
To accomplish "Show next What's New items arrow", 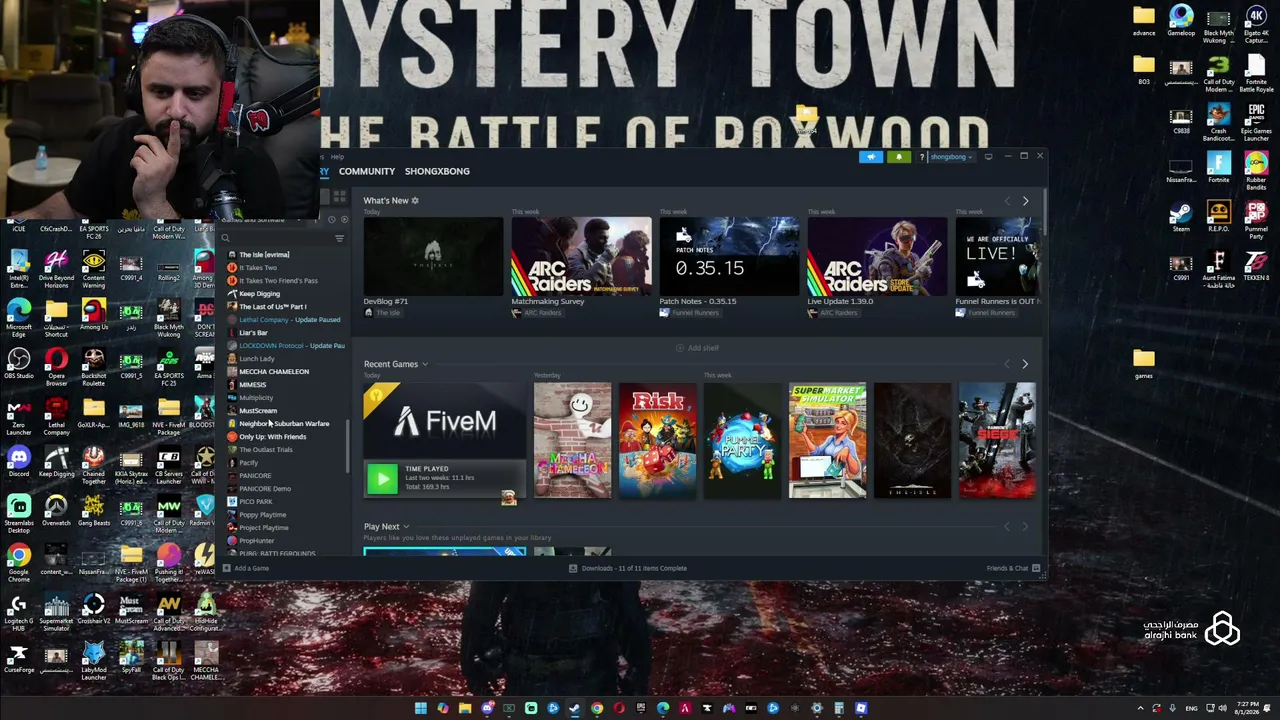I will (x=1025, y=201).
